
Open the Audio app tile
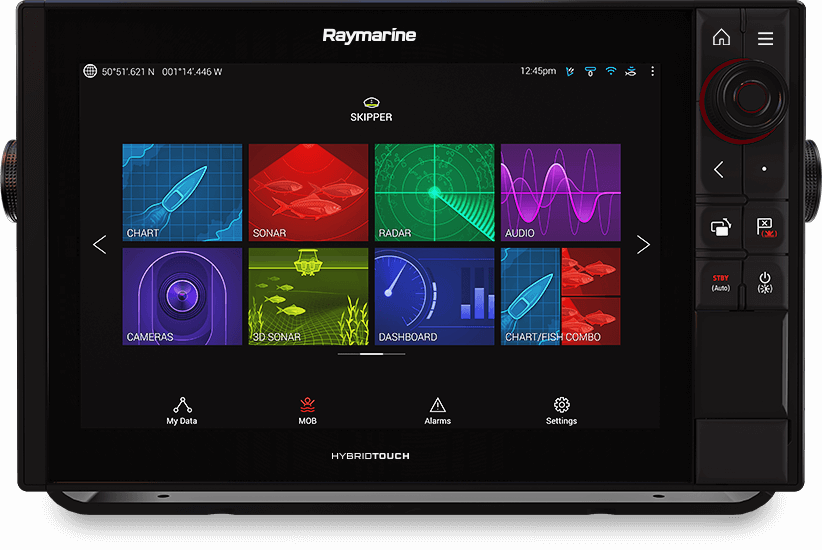[x=561, y=192]
